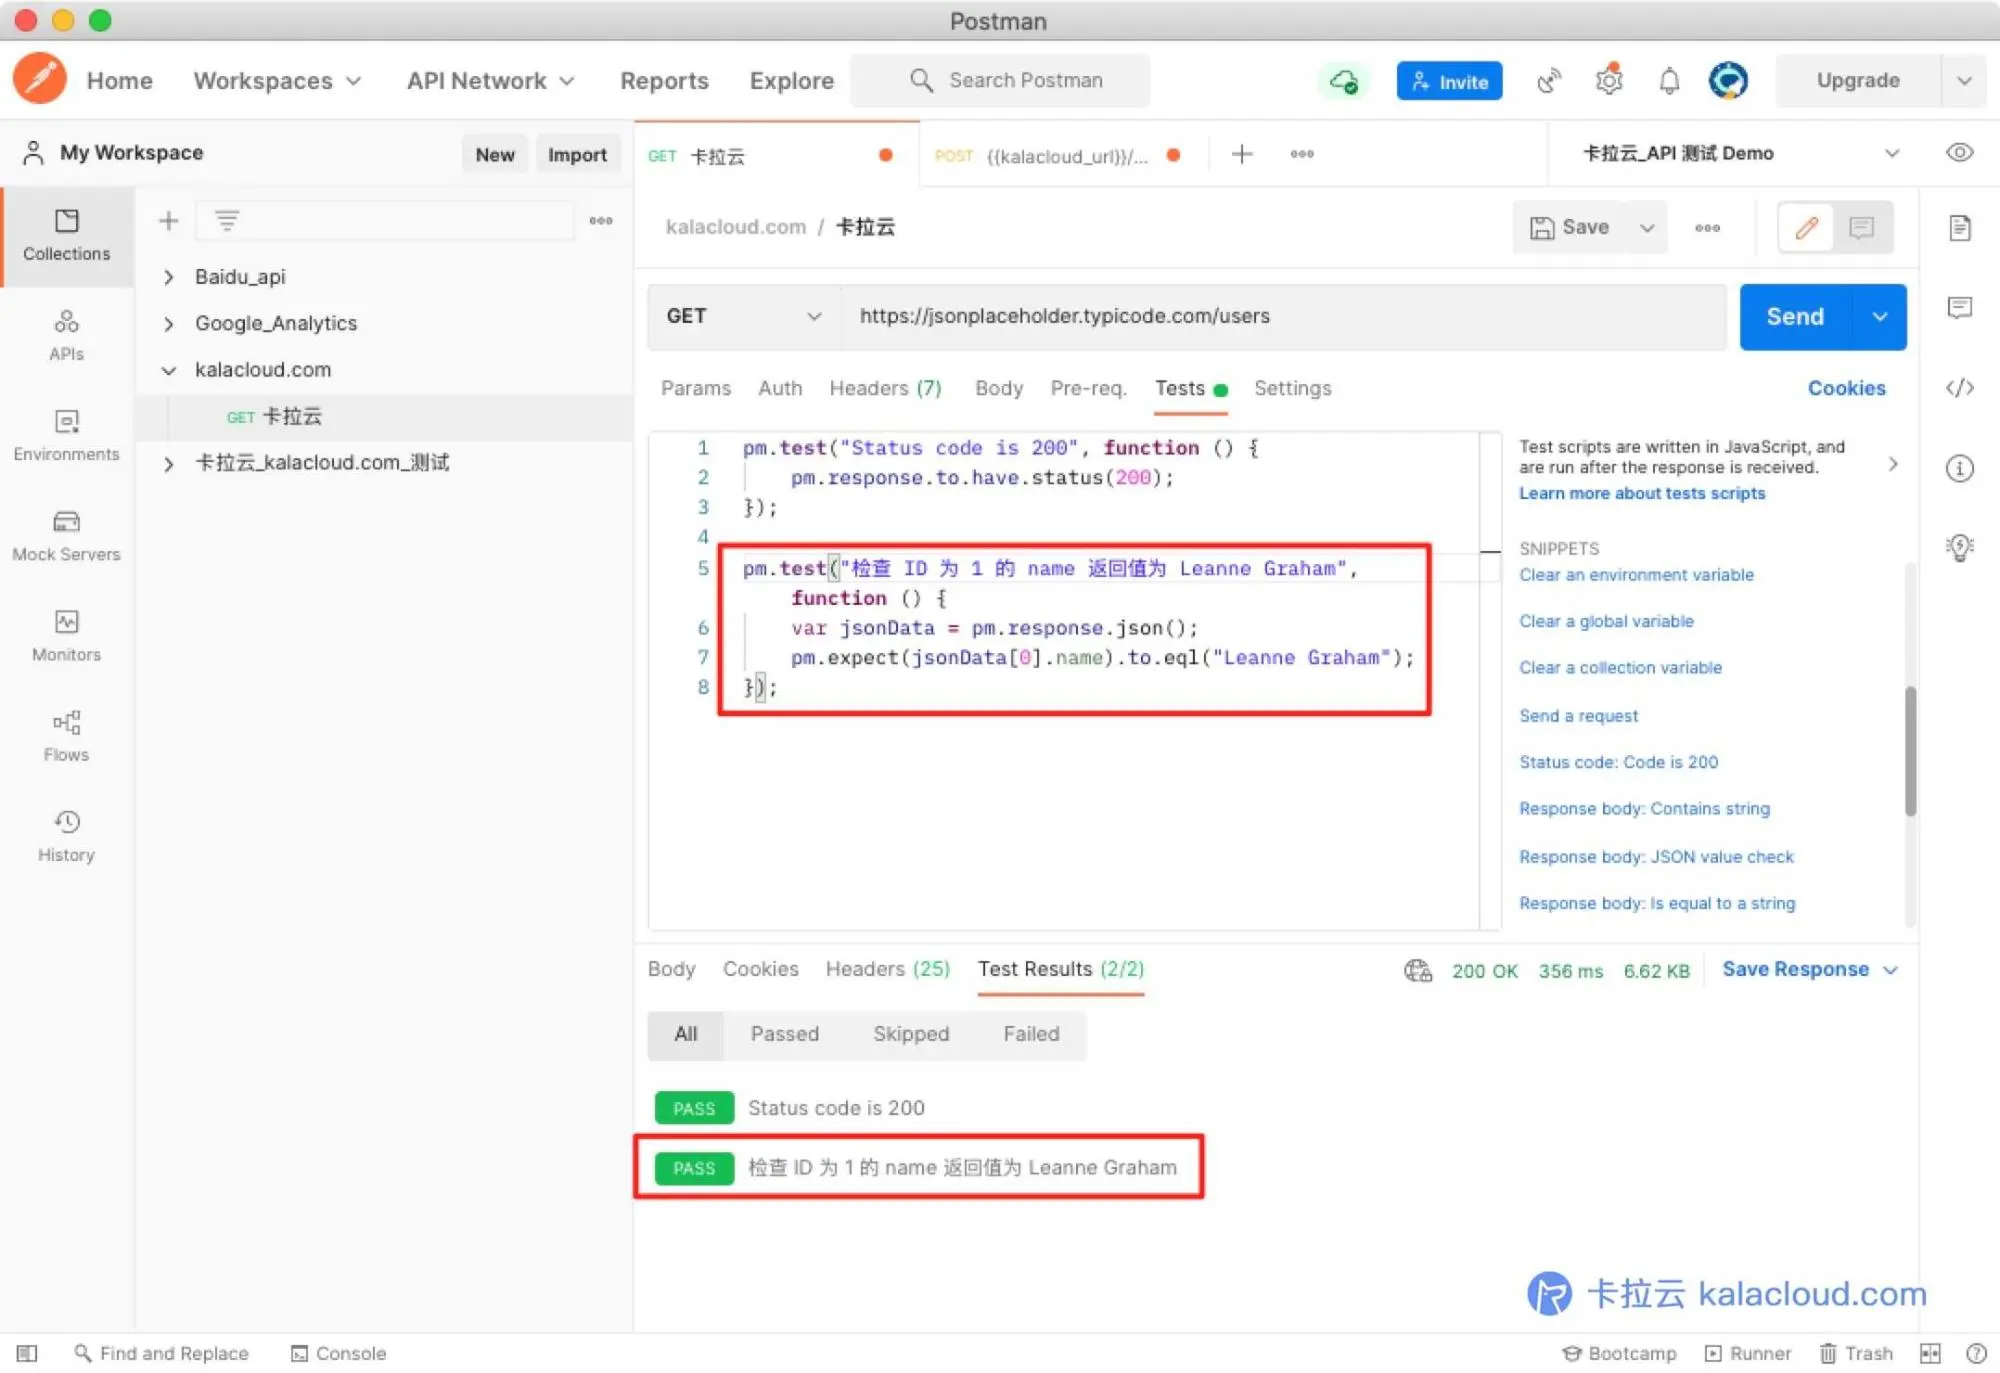Open the notifications bell icon
This screenshot has height=1373, width=2000.
click(x=1669, y=81)
